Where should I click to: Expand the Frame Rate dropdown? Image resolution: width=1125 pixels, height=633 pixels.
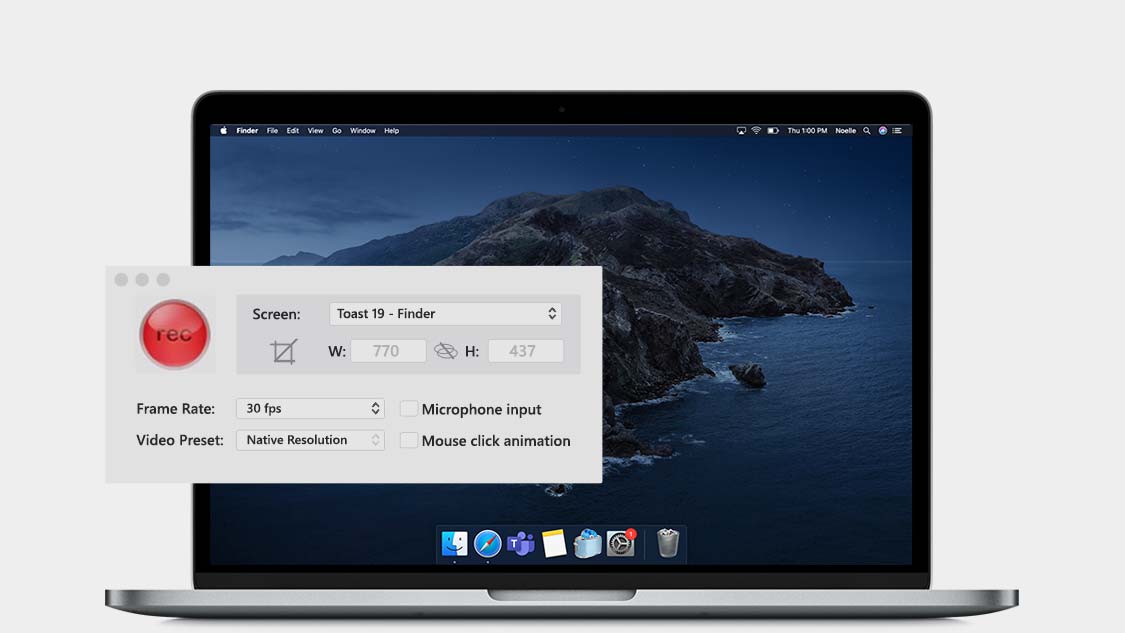[x=310, y=408]
